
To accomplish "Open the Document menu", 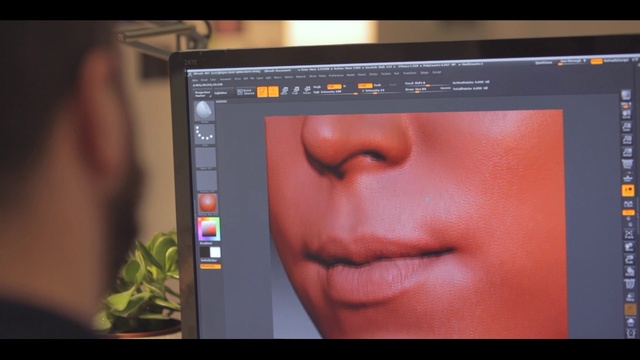I will (x=225, y=79).
